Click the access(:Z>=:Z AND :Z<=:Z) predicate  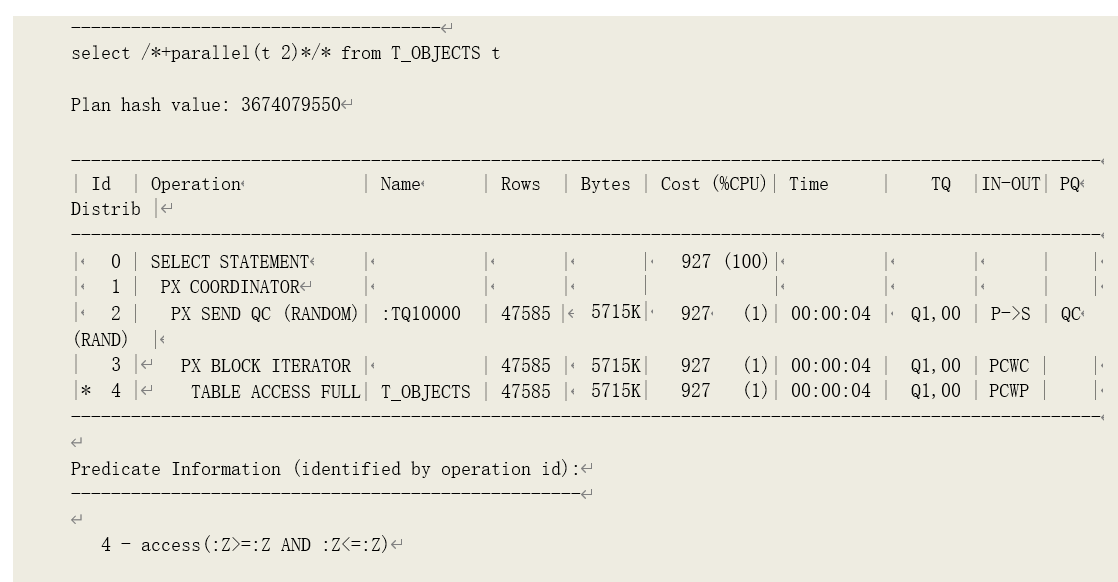(264, 546)
